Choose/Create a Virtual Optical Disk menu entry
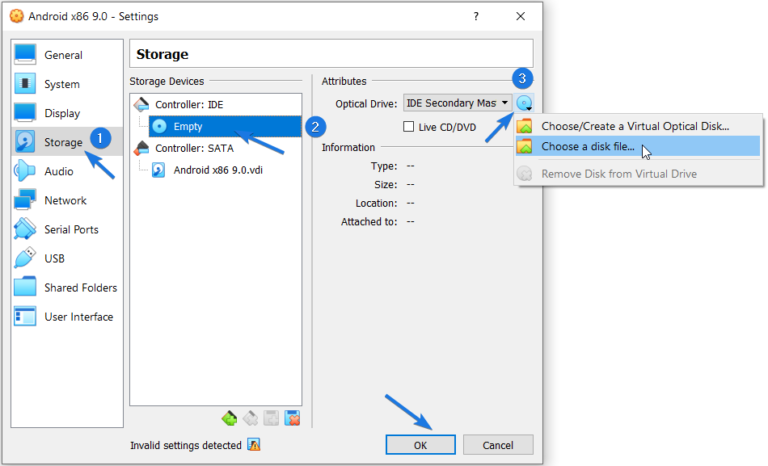768x466 pixels. (x=638, y=126)
